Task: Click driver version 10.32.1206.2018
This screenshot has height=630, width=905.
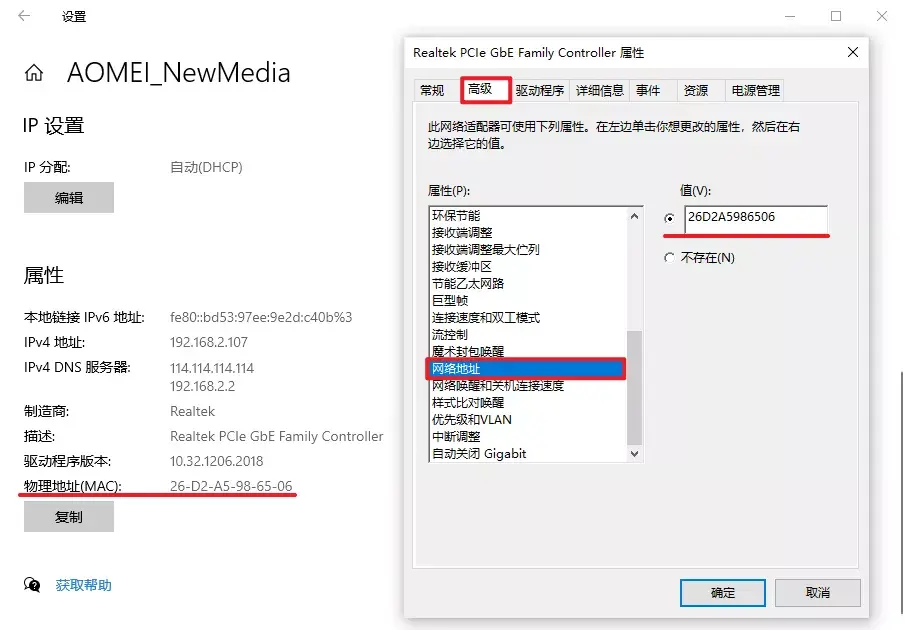Action: (x=216, y=461)
